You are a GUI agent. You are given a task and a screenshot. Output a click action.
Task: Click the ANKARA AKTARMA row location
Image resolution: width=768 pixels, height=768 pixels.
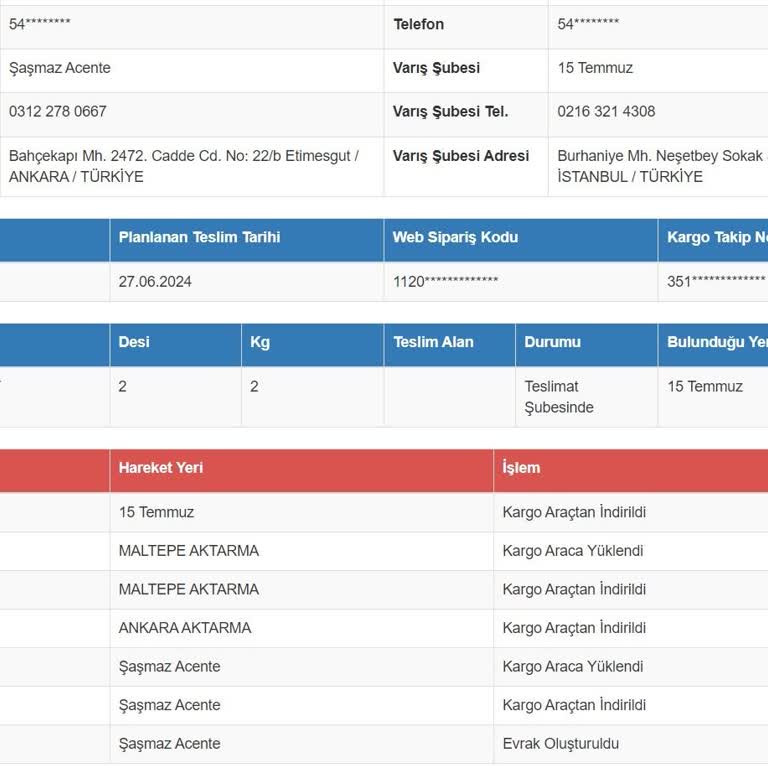[x=185, y=628]
